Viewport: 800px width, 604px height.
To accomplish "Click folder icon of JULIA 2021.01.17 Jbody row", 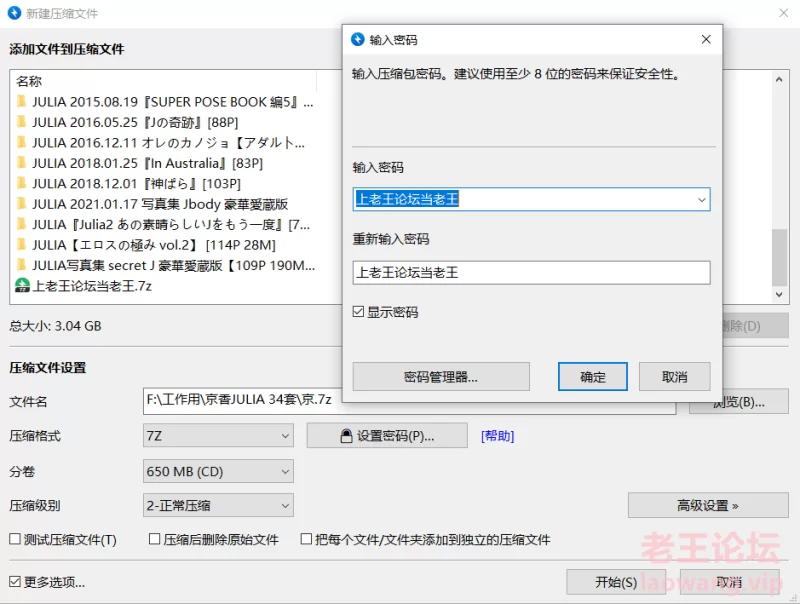I will click(x=21, y=204).
